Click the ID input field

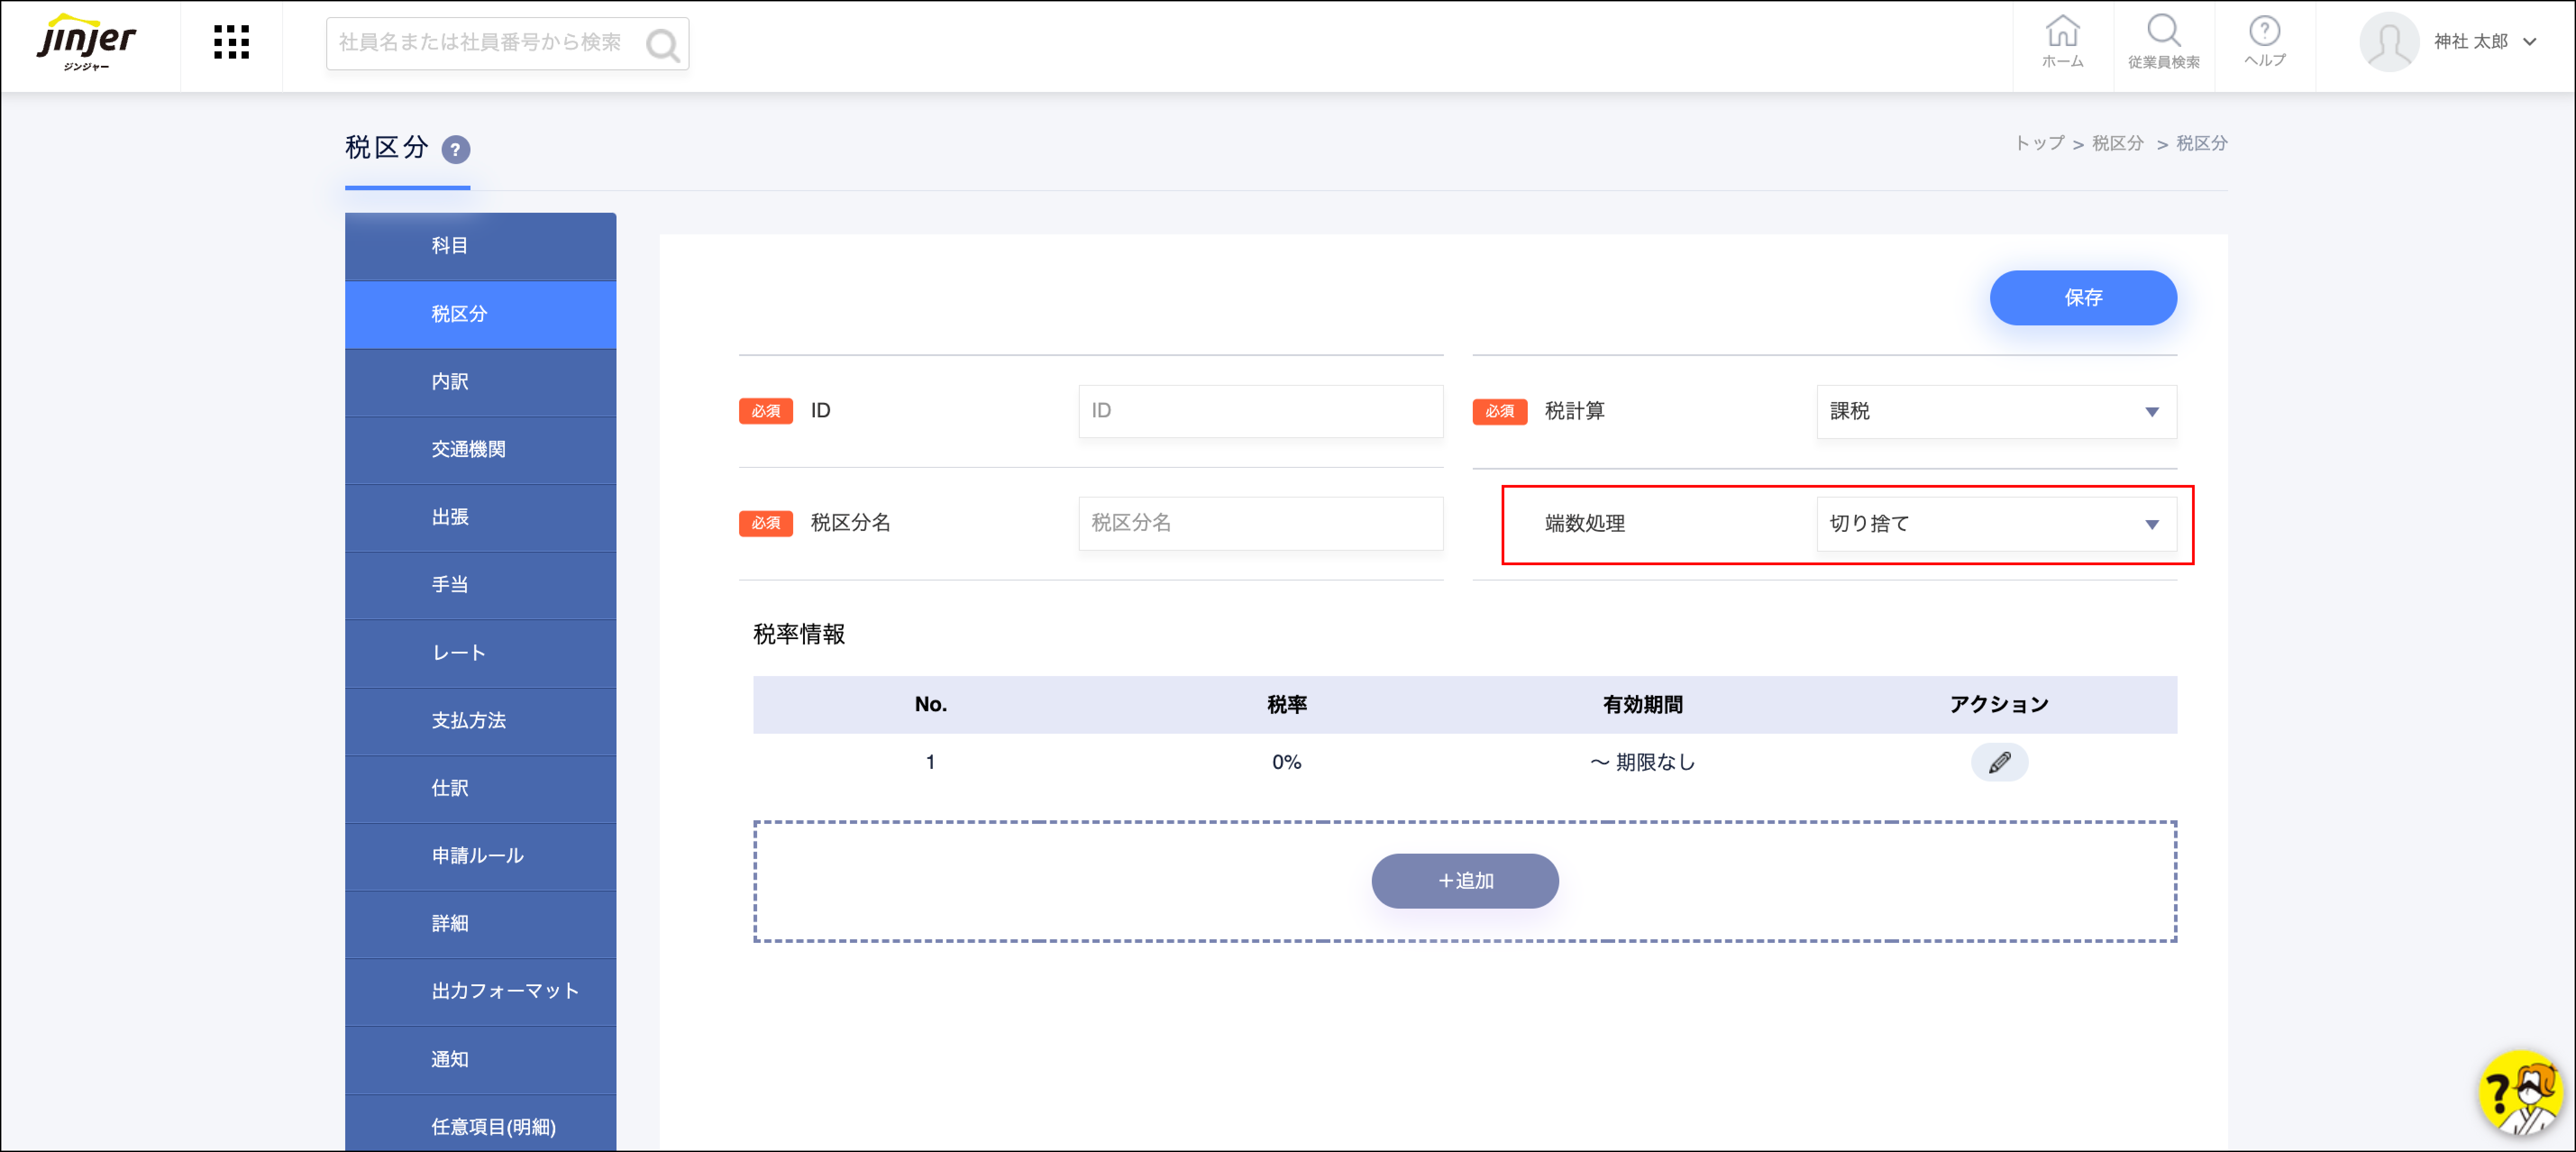(x=1260, y=411)
